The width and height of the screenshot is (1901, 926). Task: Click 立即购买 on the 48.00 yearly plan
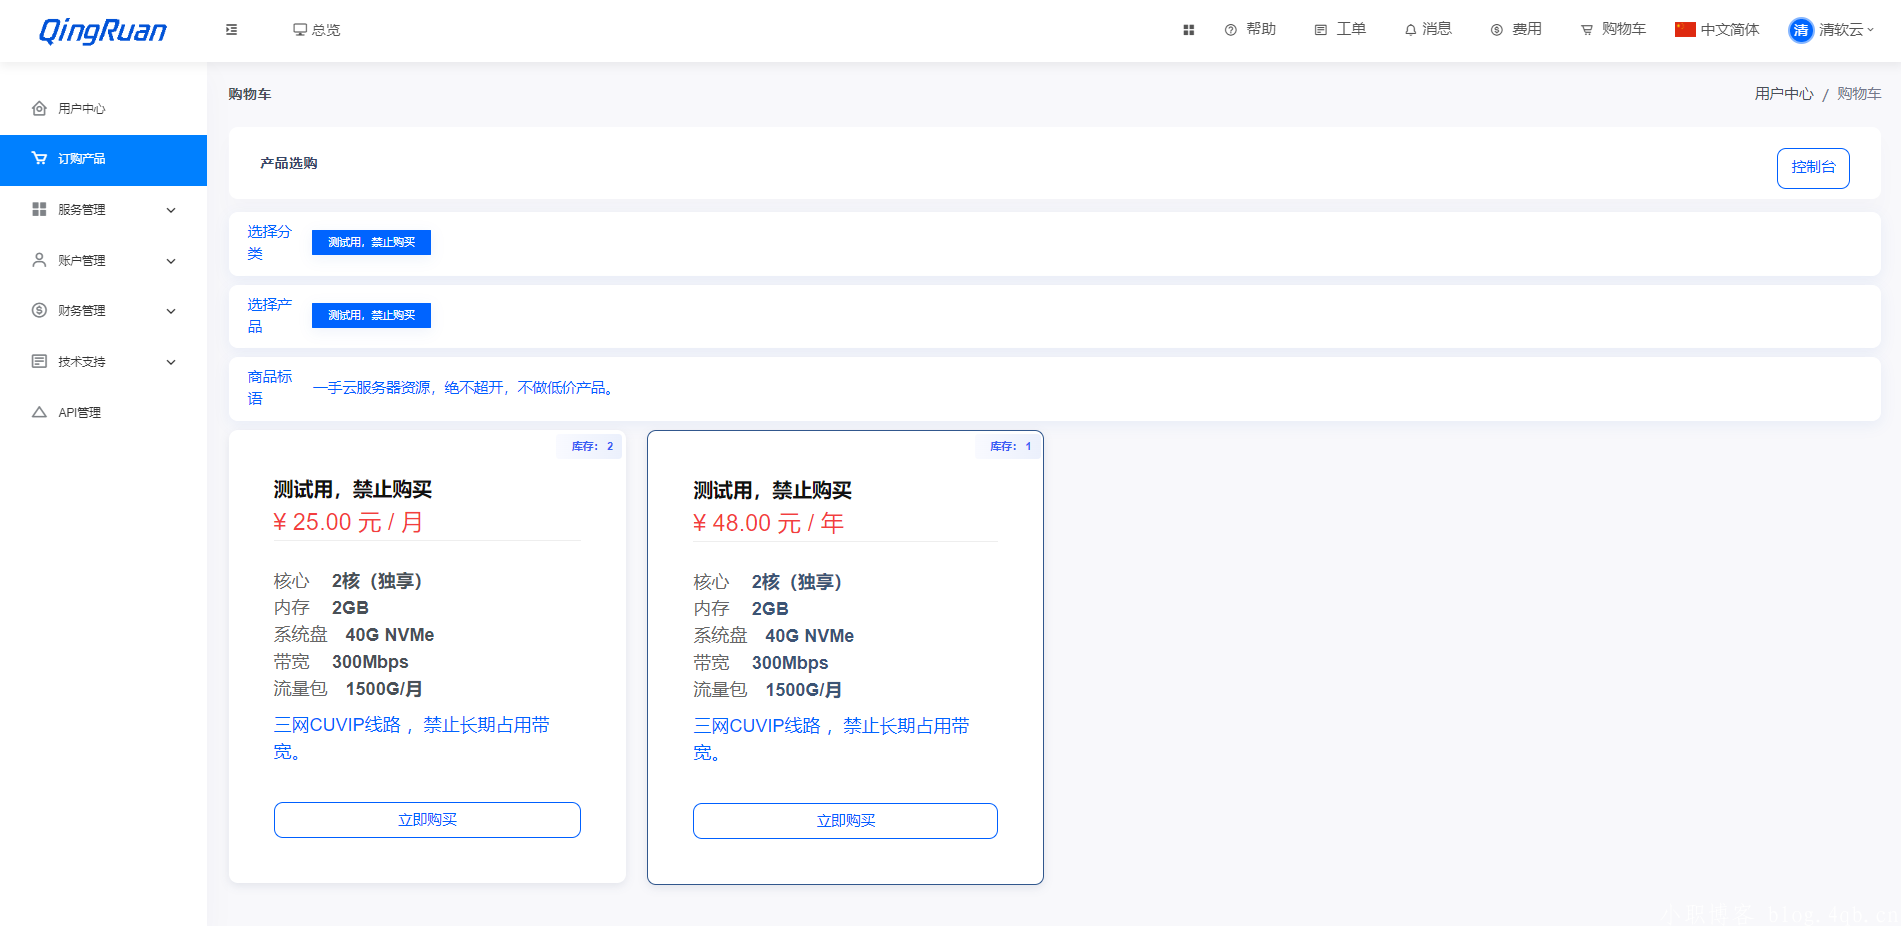click(x=845, y=821)
